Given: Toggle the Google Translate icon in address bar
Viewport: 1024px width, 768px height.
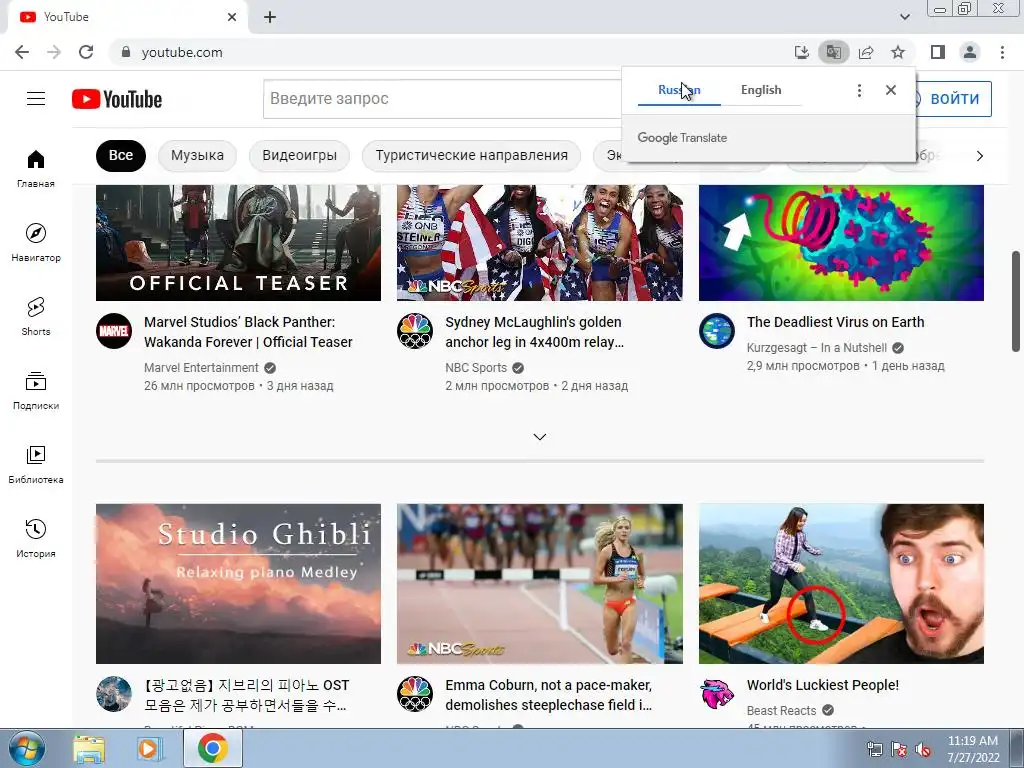Looking at the screenshot, I should coord(833,52).
